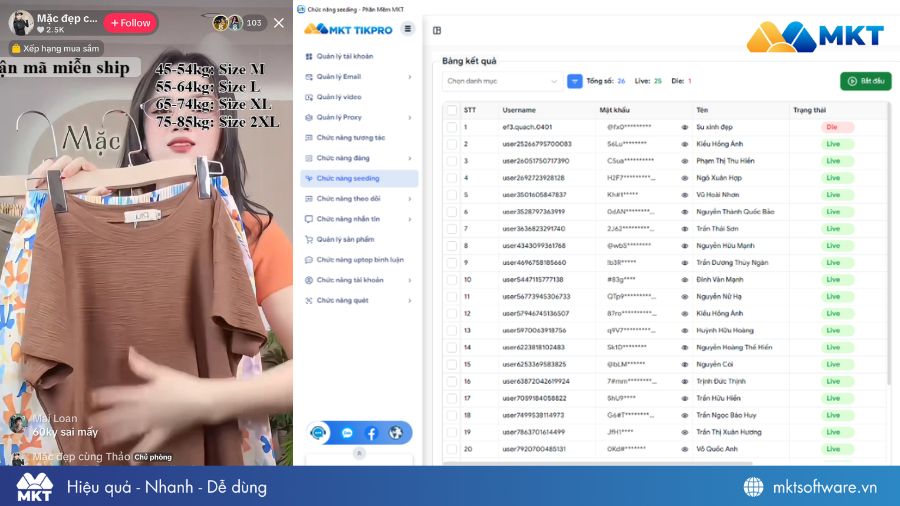Tick the checkbox for user26051750717390
The height and width of the screenshot is (506, 900).
[452, 161]
